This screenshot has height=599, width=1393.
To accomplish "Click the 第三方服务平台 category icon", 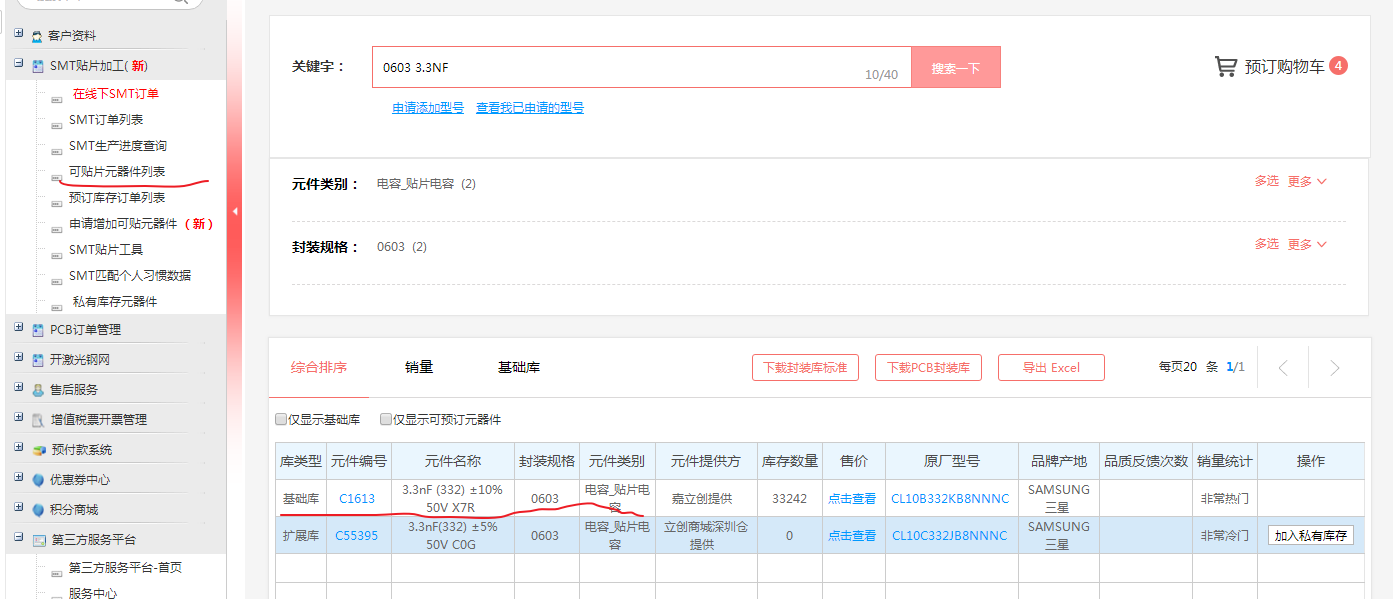I will [x=37, y=540].
